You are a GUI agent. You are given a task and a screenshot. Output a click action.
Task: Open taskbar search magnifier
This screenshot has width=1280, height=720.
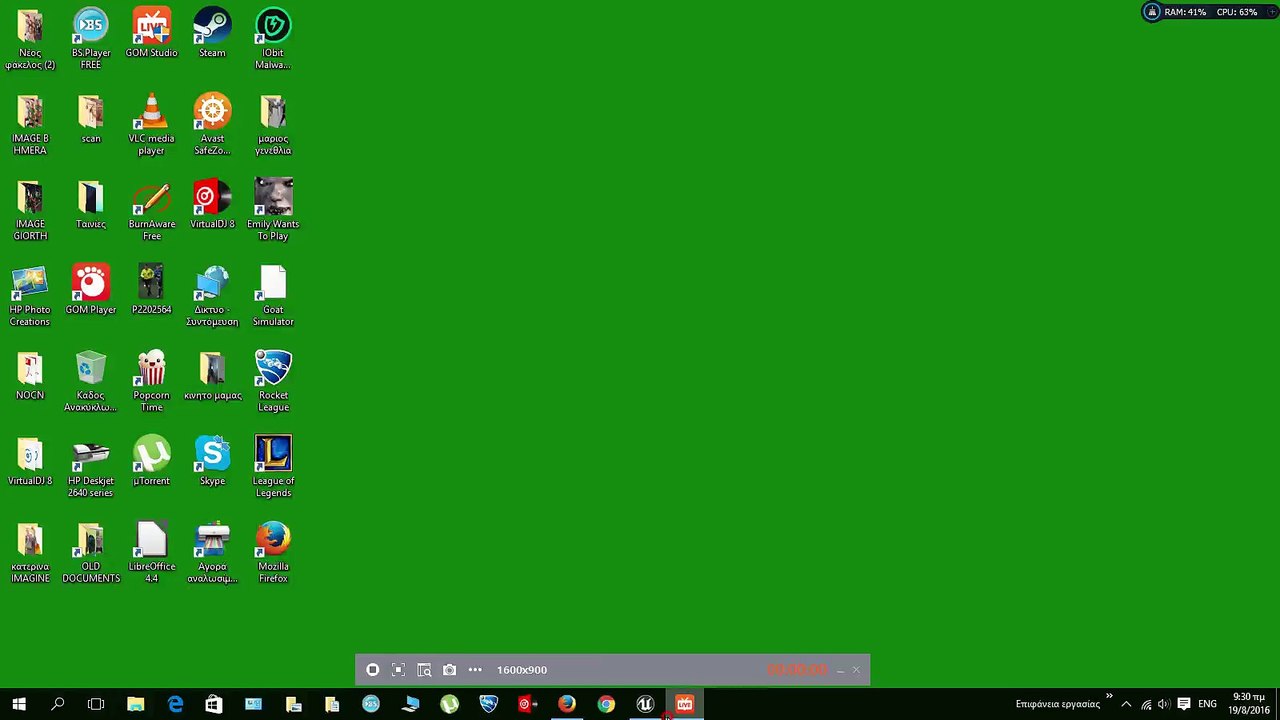(x=58, y=704)
